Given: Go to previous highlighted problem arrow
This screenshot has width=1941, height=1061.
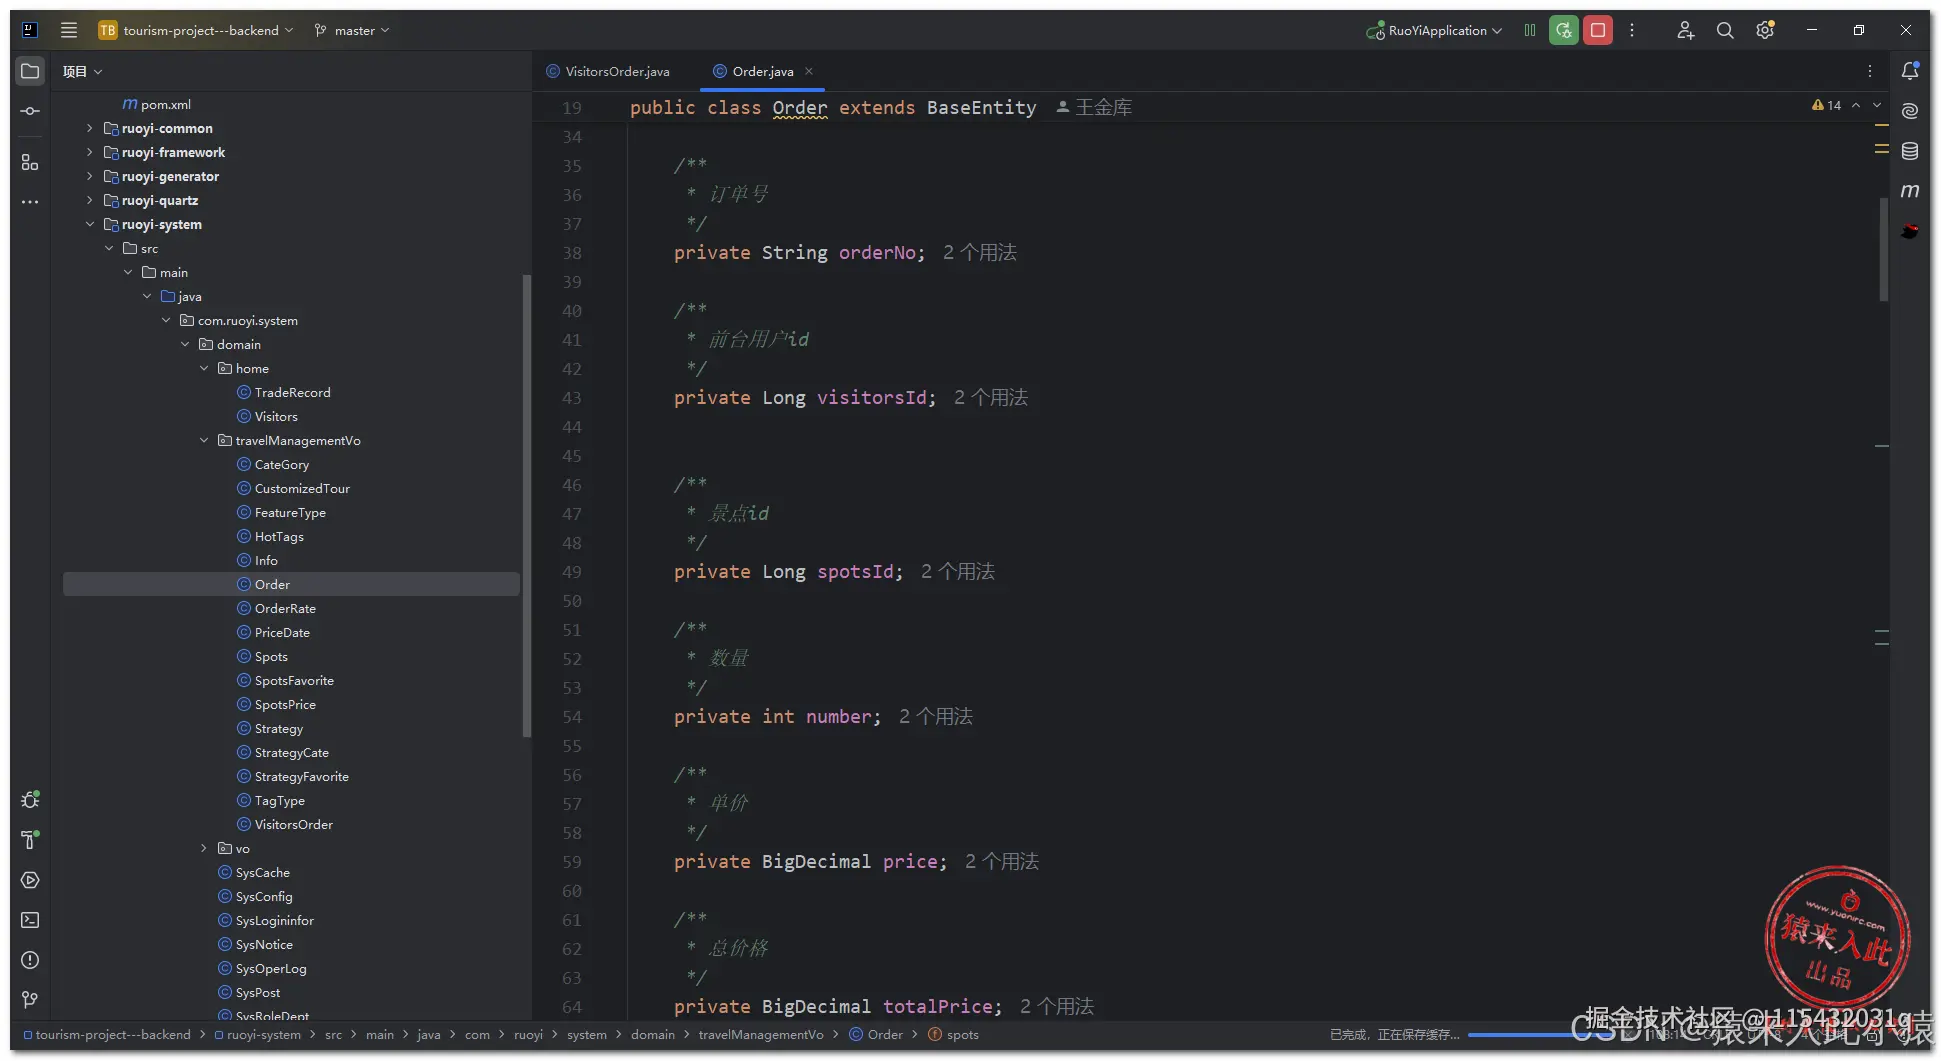Looking at the screenshot, I should pyautogui.click(x=1856, y=105).
